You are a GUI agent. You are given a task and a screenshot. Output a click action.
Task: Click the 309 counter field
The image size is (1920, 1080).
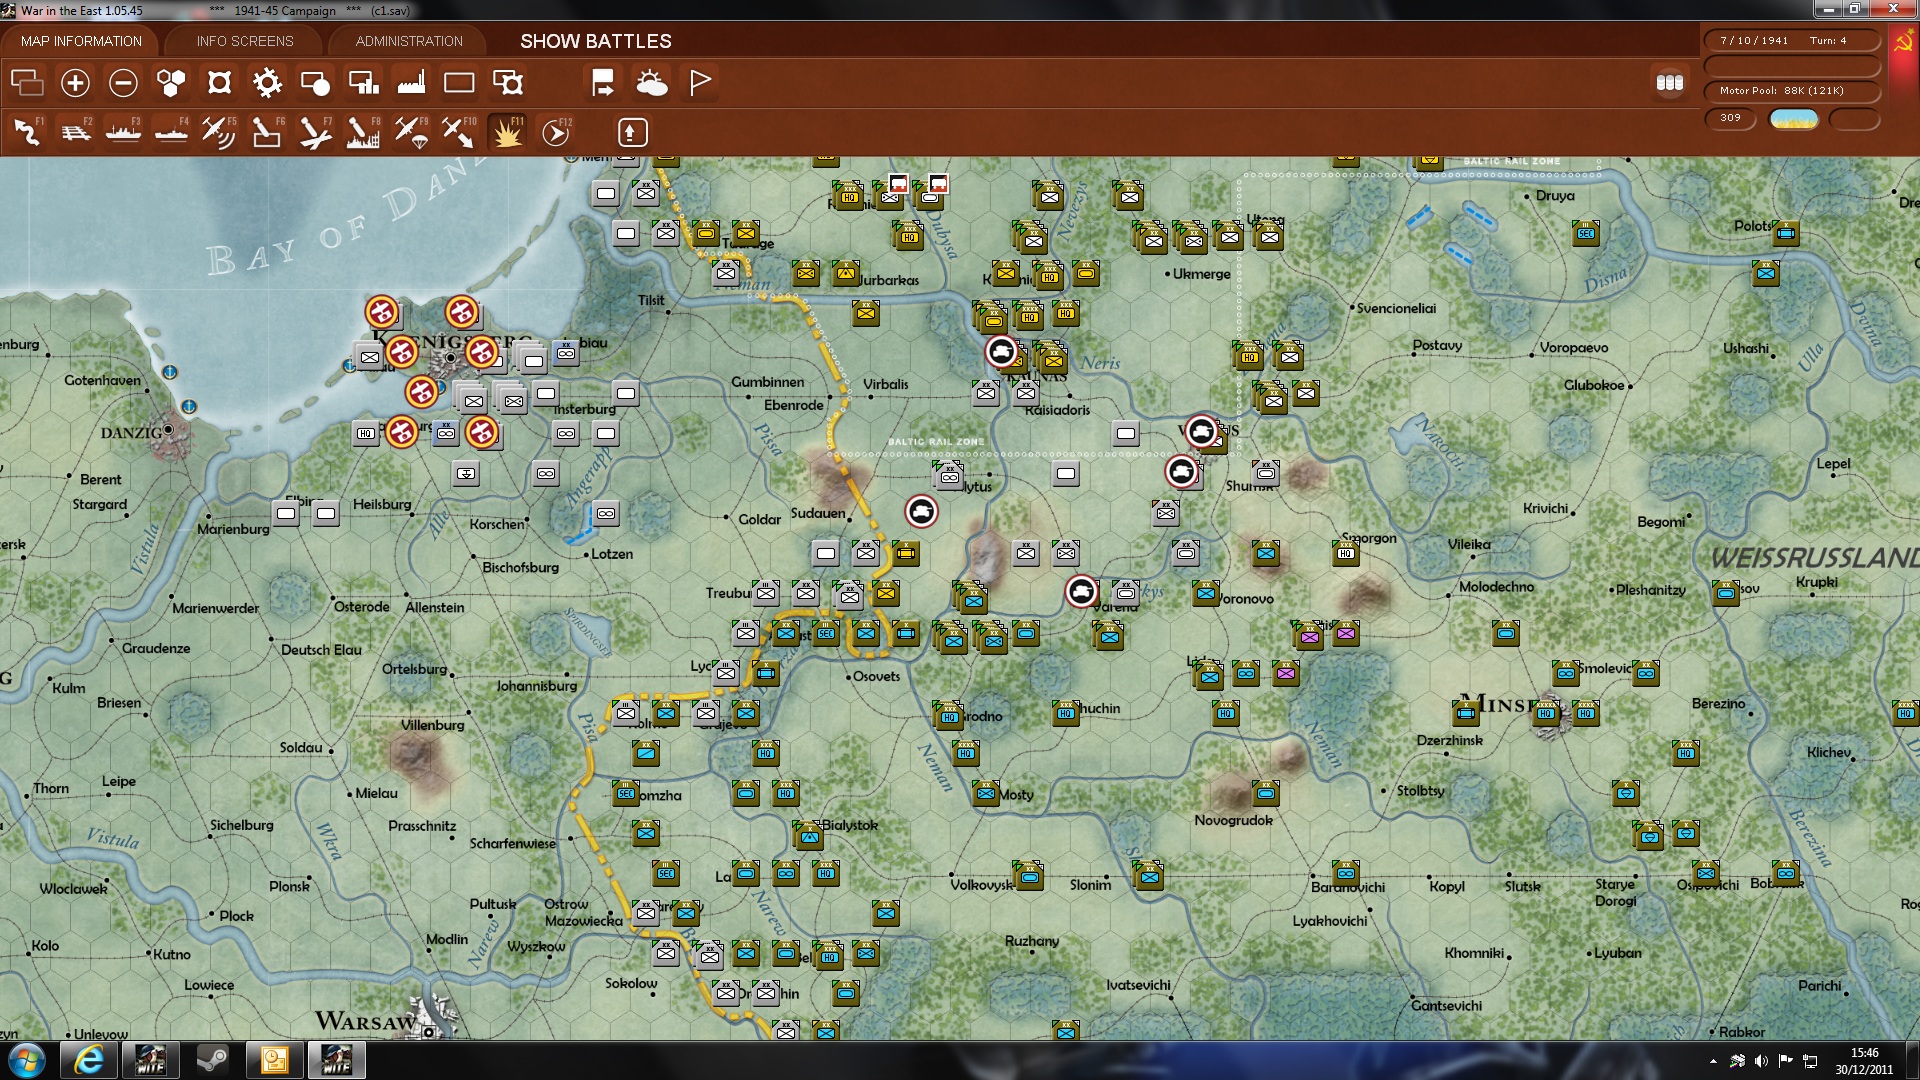pos(1731,118)
